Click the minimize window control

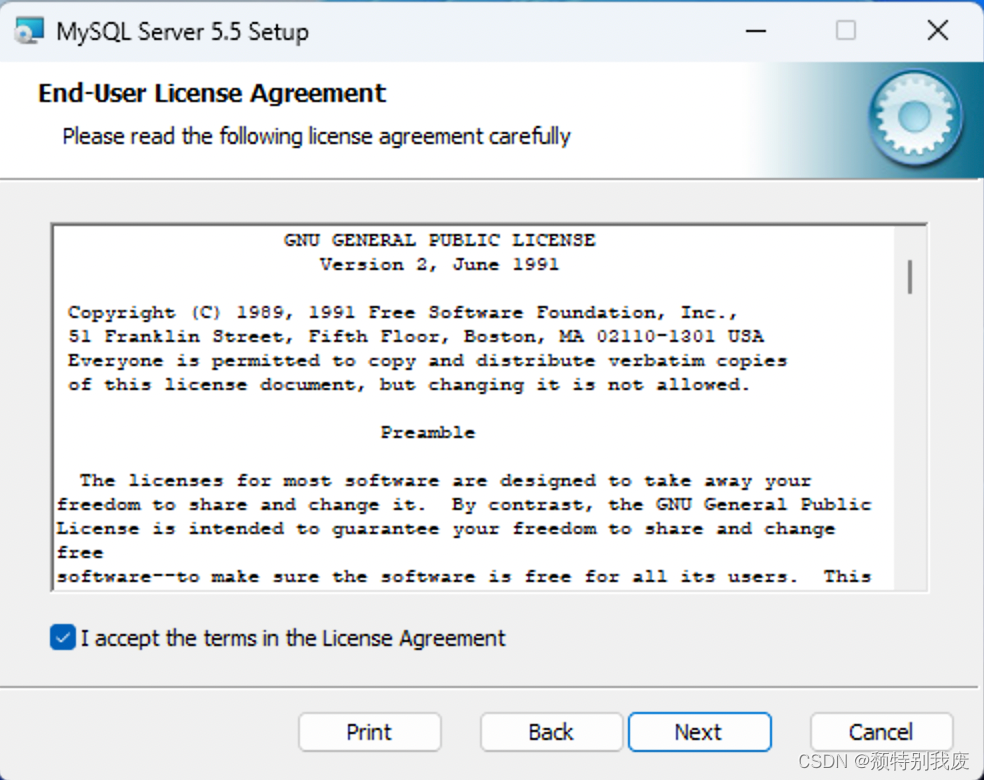[755, 30]
